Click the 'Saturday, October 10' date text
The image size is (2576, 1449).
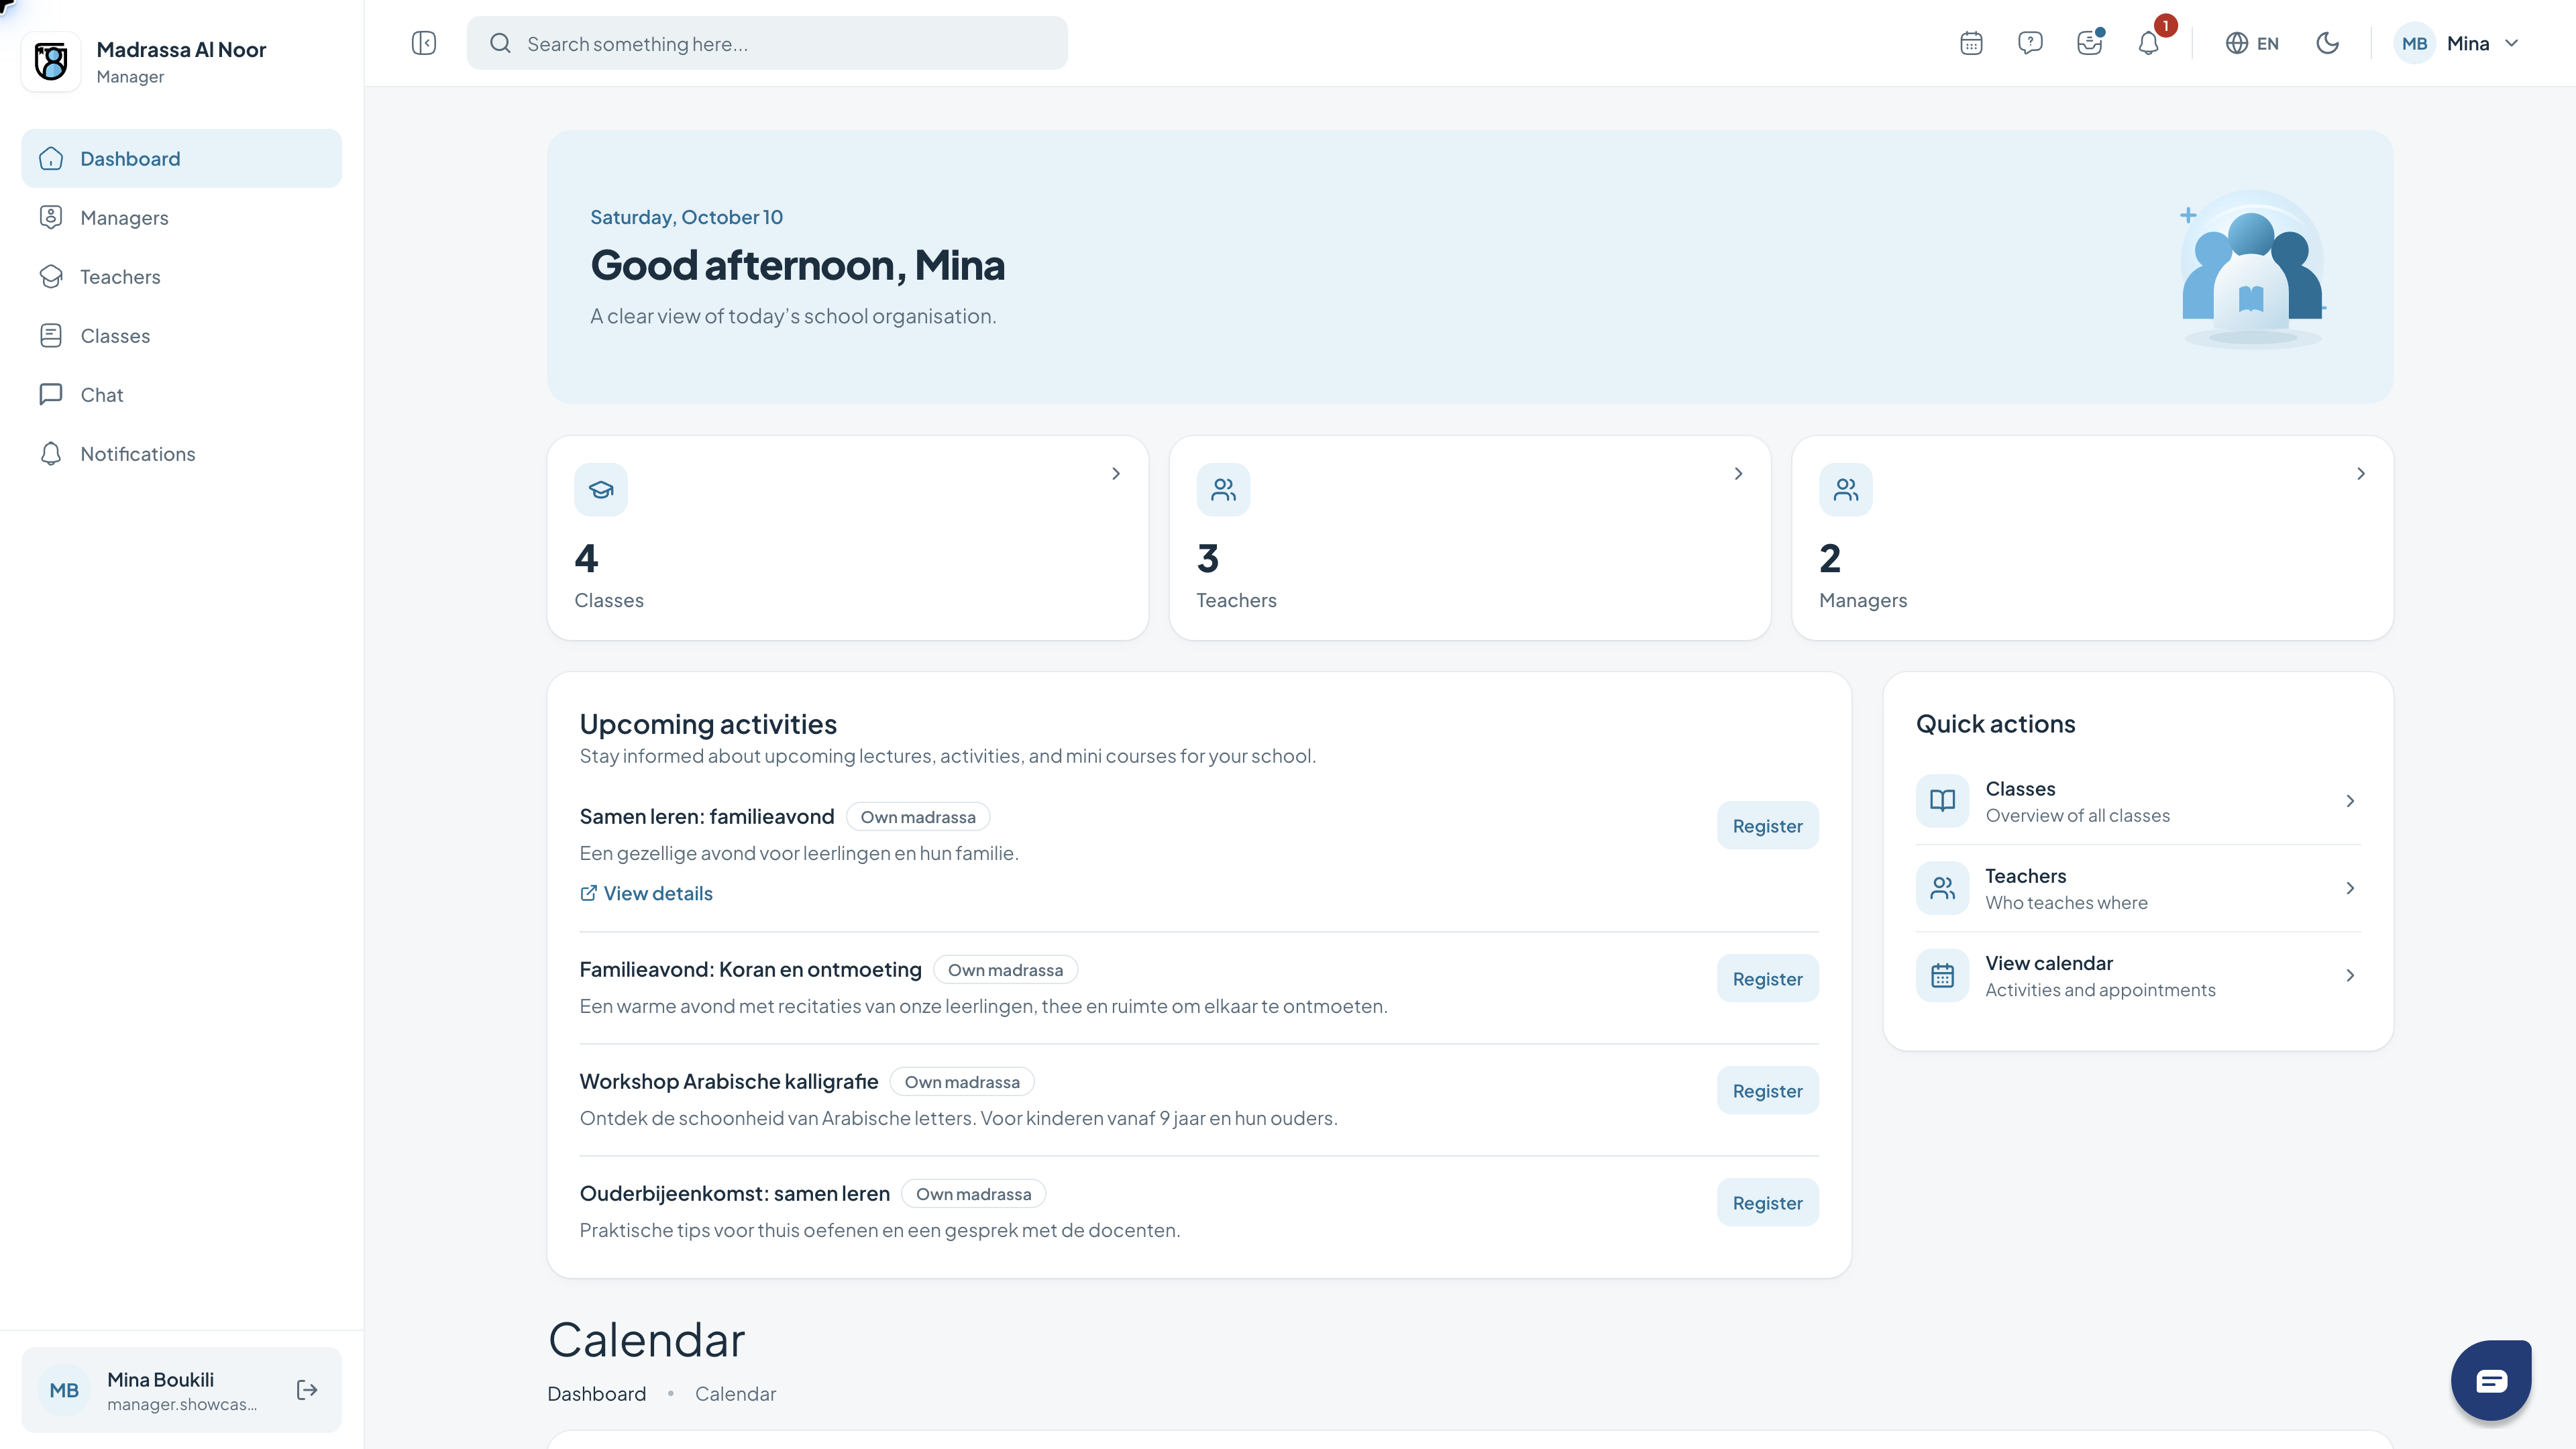(686, 217)
